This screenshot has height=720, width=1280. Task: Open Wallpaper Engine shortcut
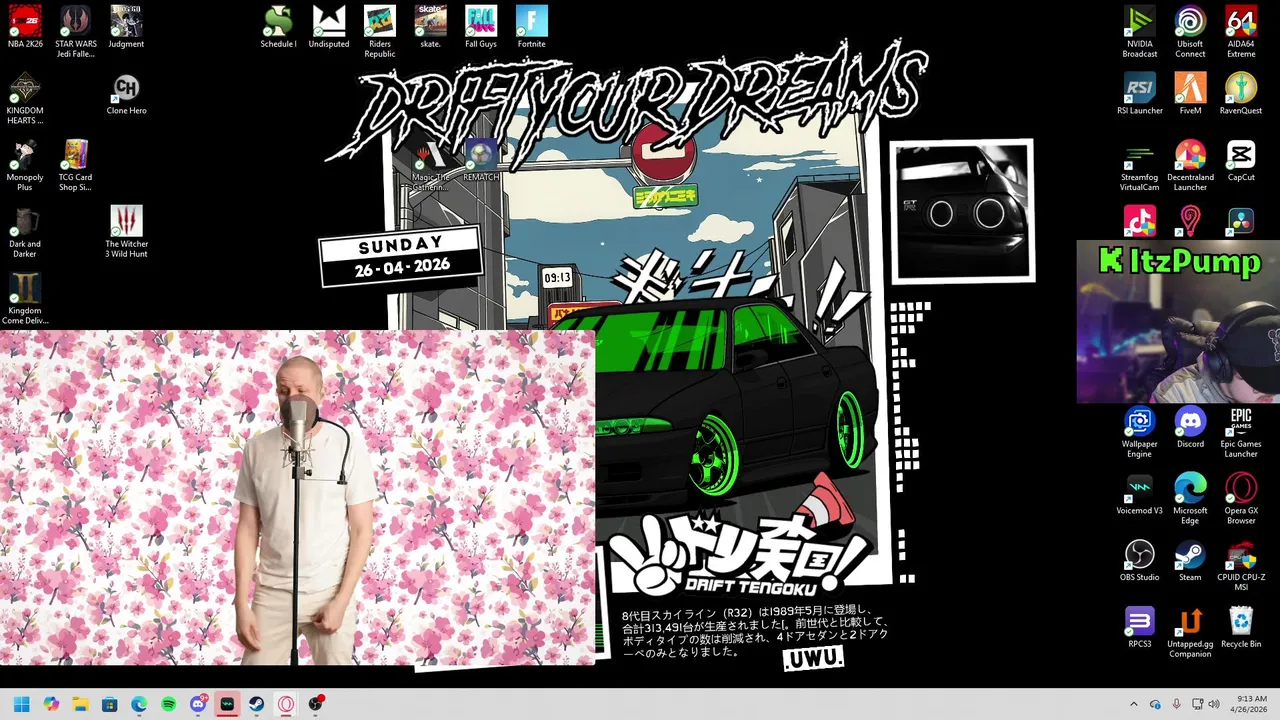point(1139,432)
